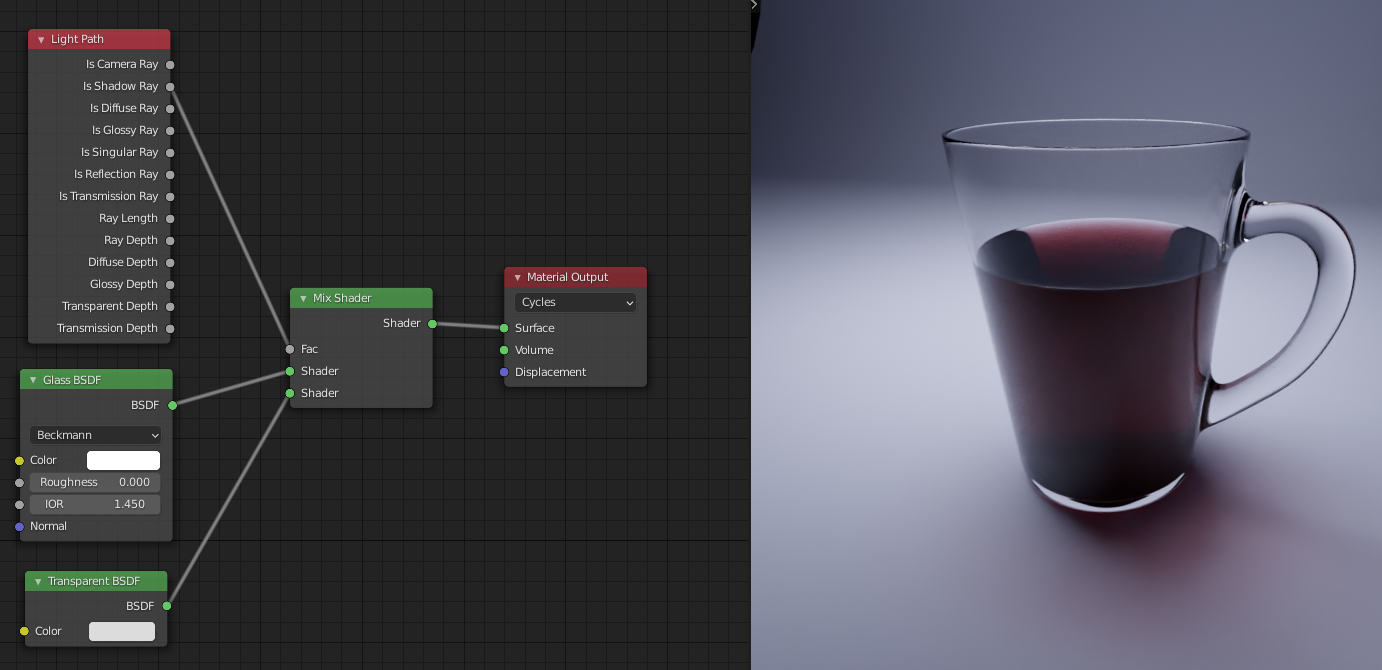The height and width of the screenshot is (670, 1382).
Task: Select the Material Output node title
Action: [x=567, y=277]
